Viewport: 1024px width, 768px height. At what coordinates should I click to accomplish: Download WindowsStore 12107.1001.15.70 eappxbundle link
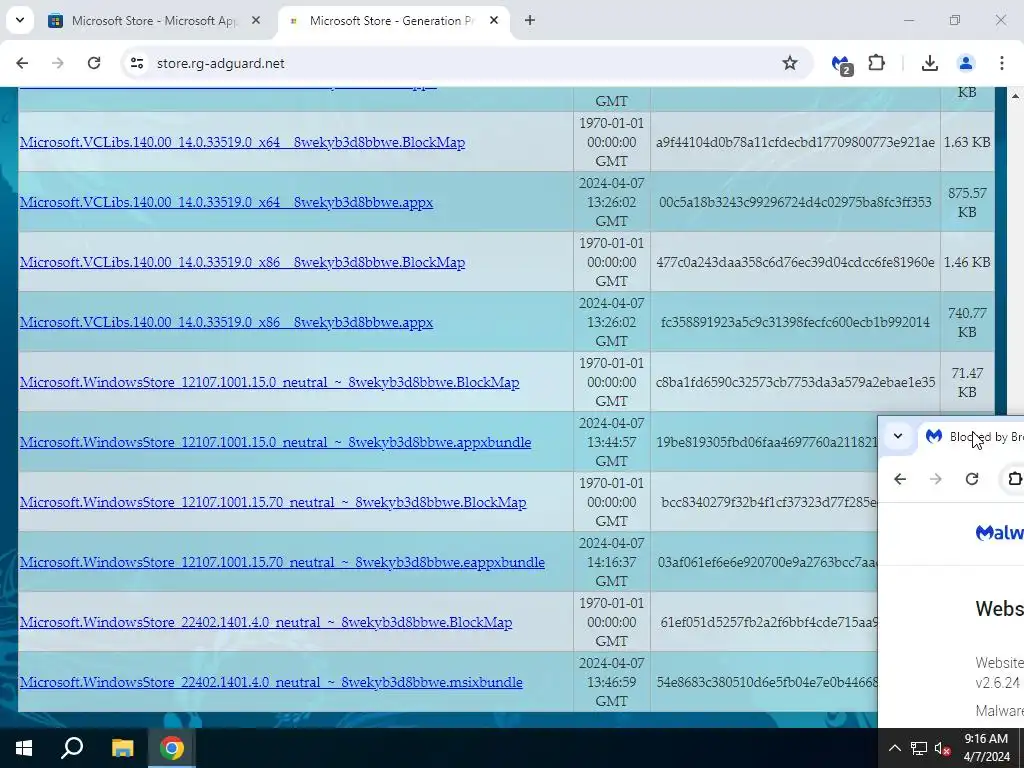coord(282,563)
